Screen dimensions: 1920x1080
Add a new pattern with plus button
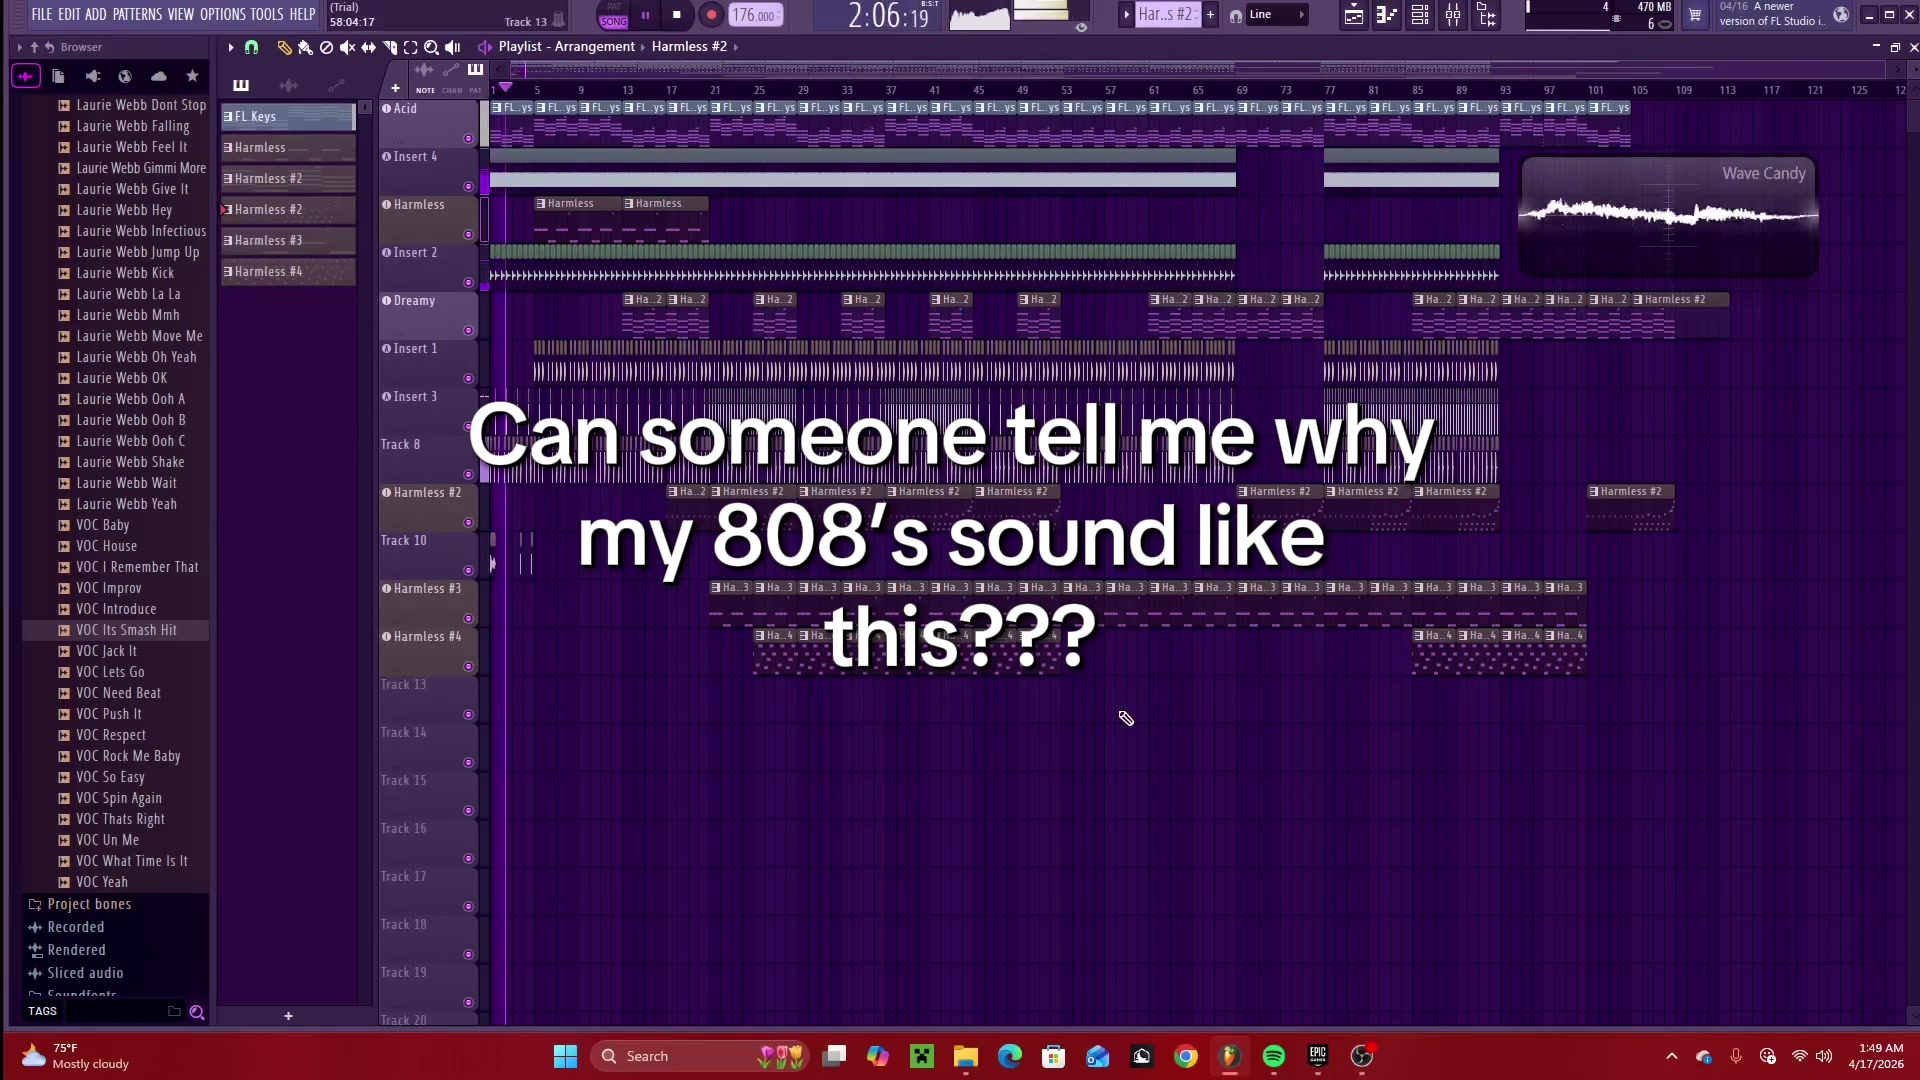(1210, 15)
